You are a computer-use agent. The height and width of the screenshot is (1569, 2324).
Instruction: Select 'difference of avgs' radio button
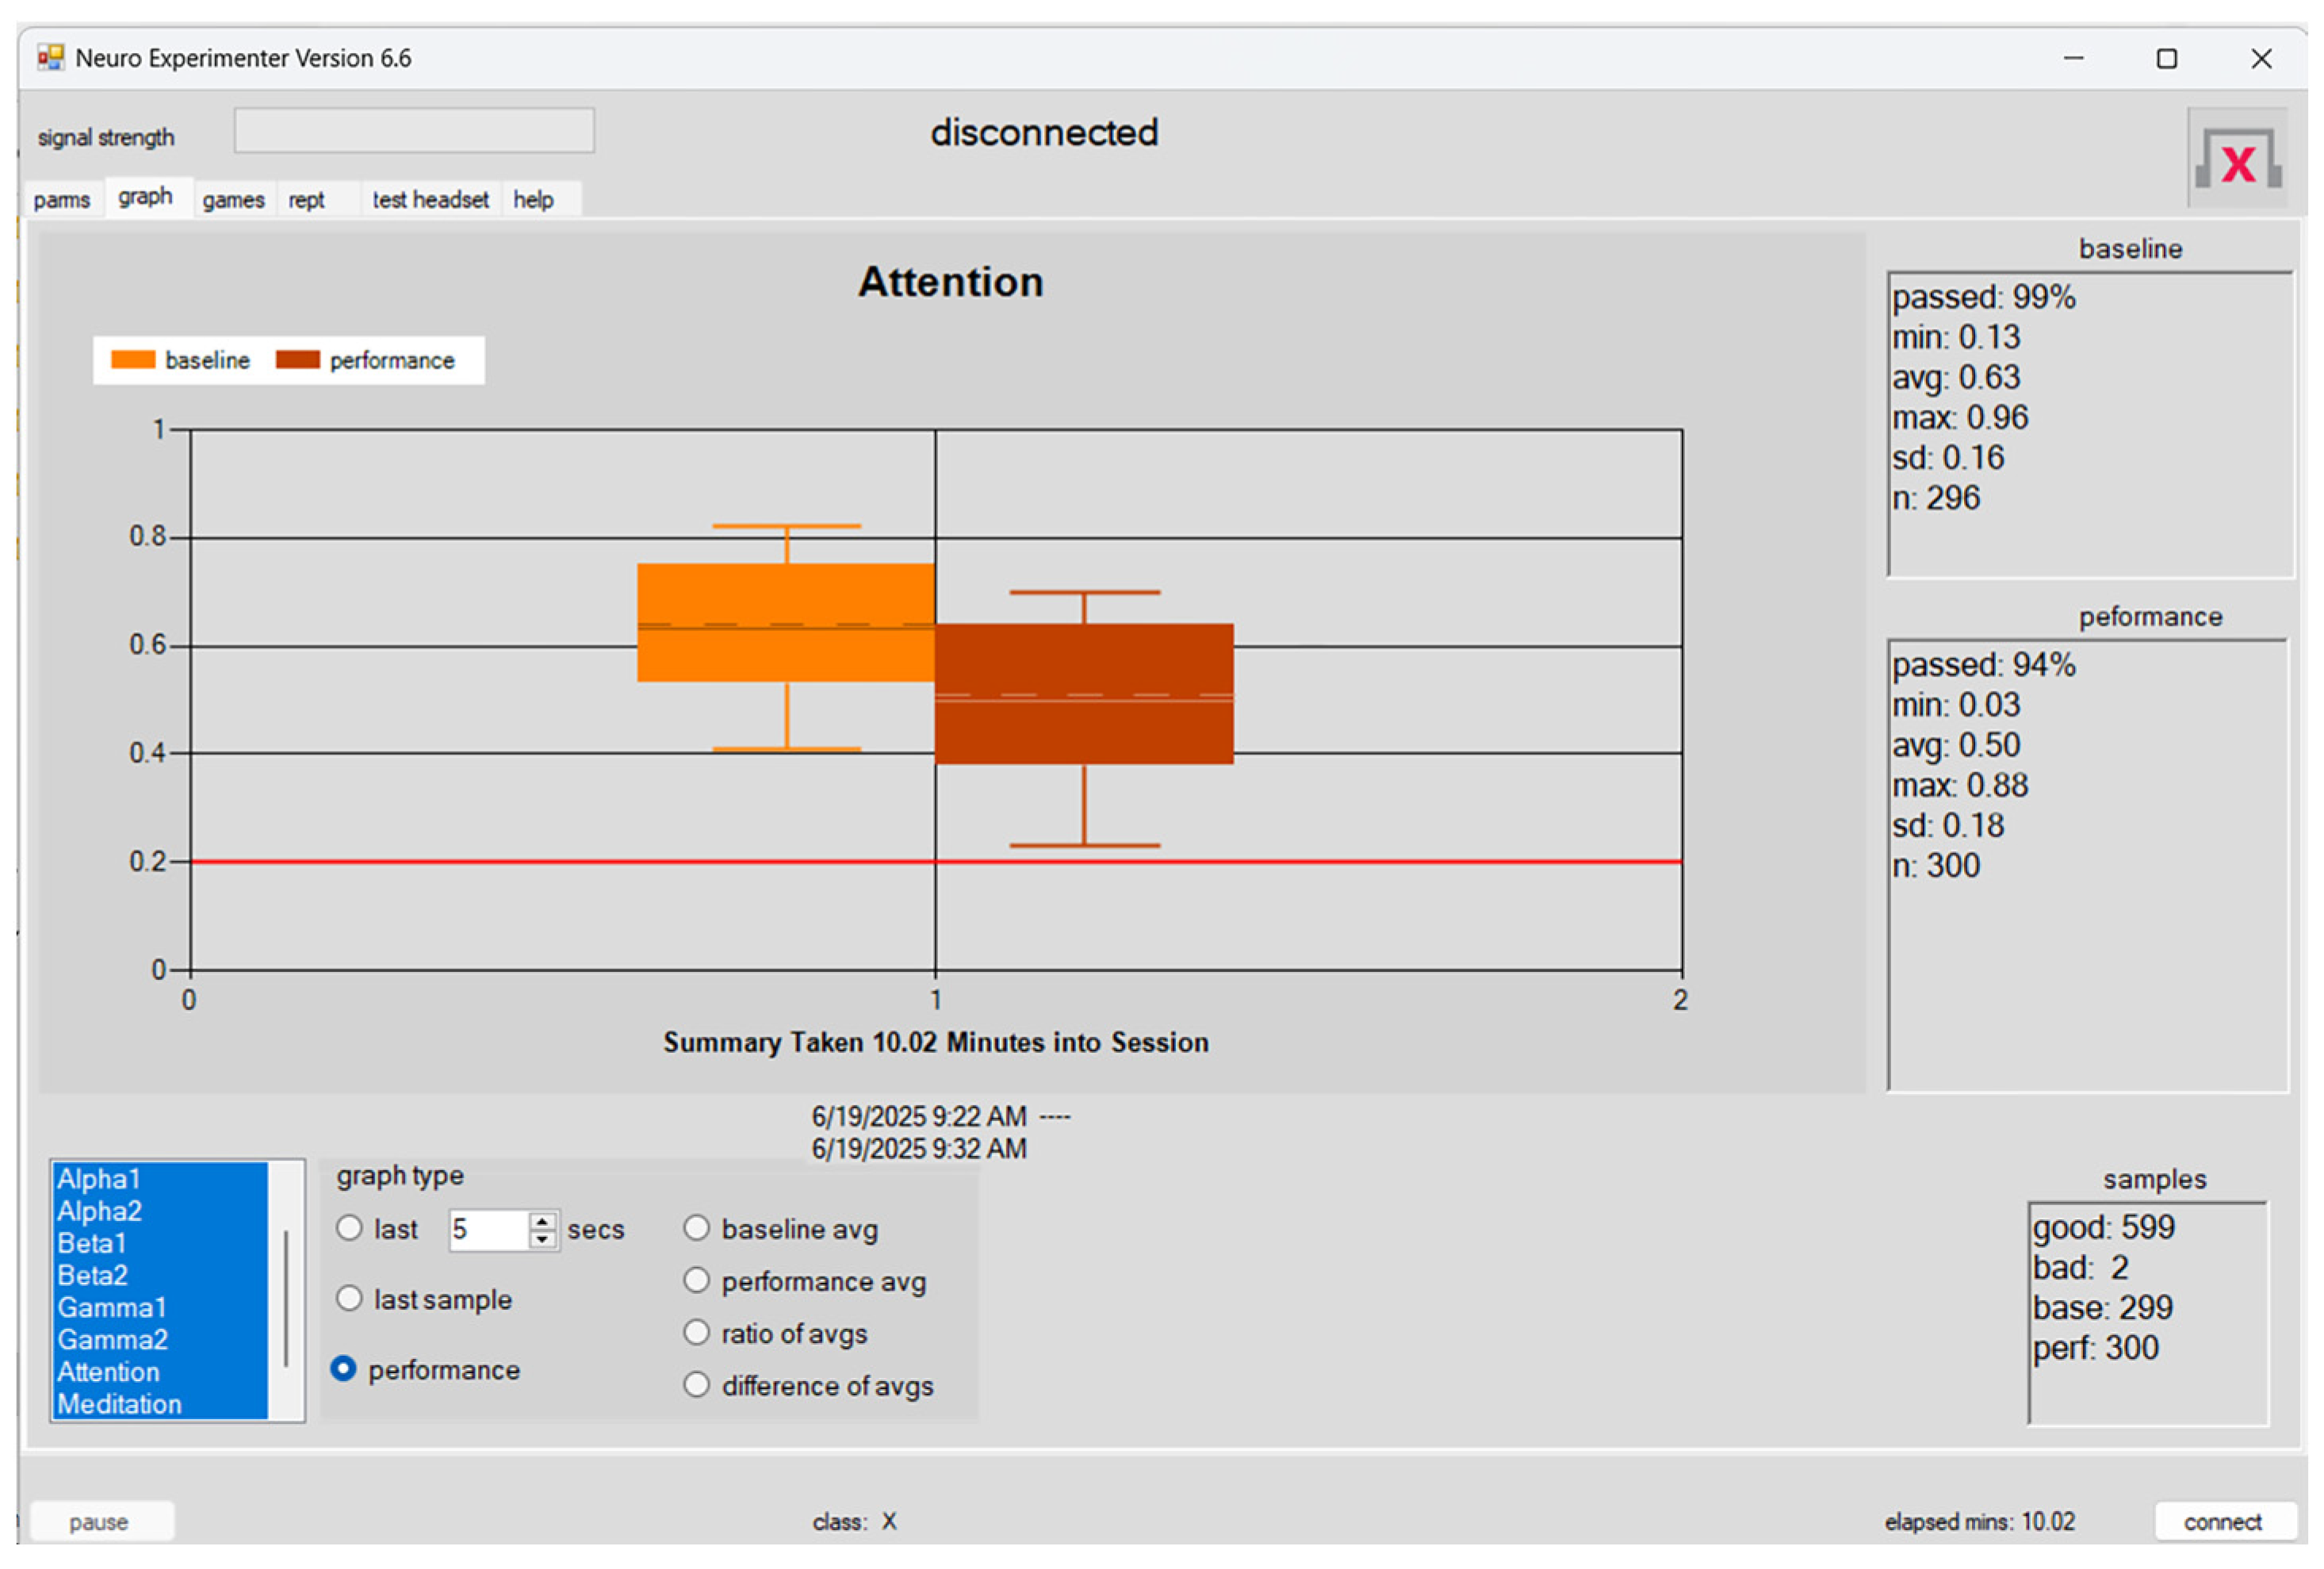coord(696,1385)
